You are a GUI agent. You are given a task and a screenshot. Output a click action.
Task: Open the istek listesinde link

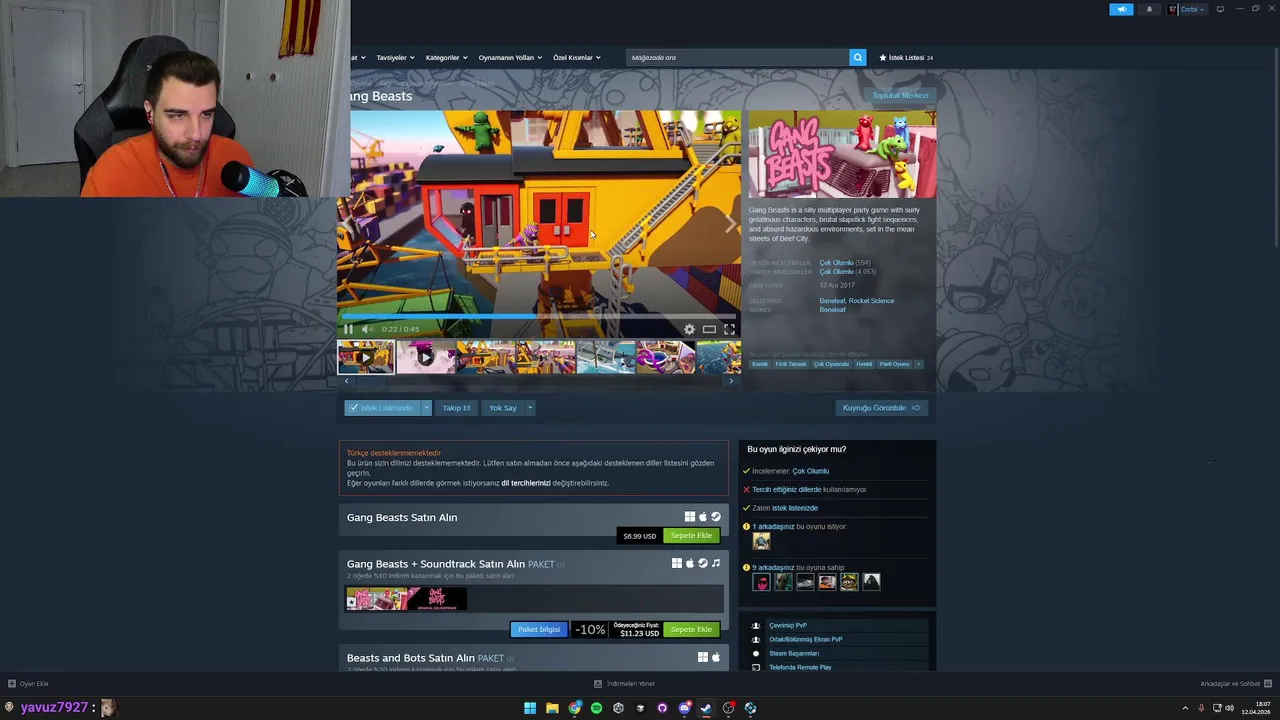(x=795, y=508)
